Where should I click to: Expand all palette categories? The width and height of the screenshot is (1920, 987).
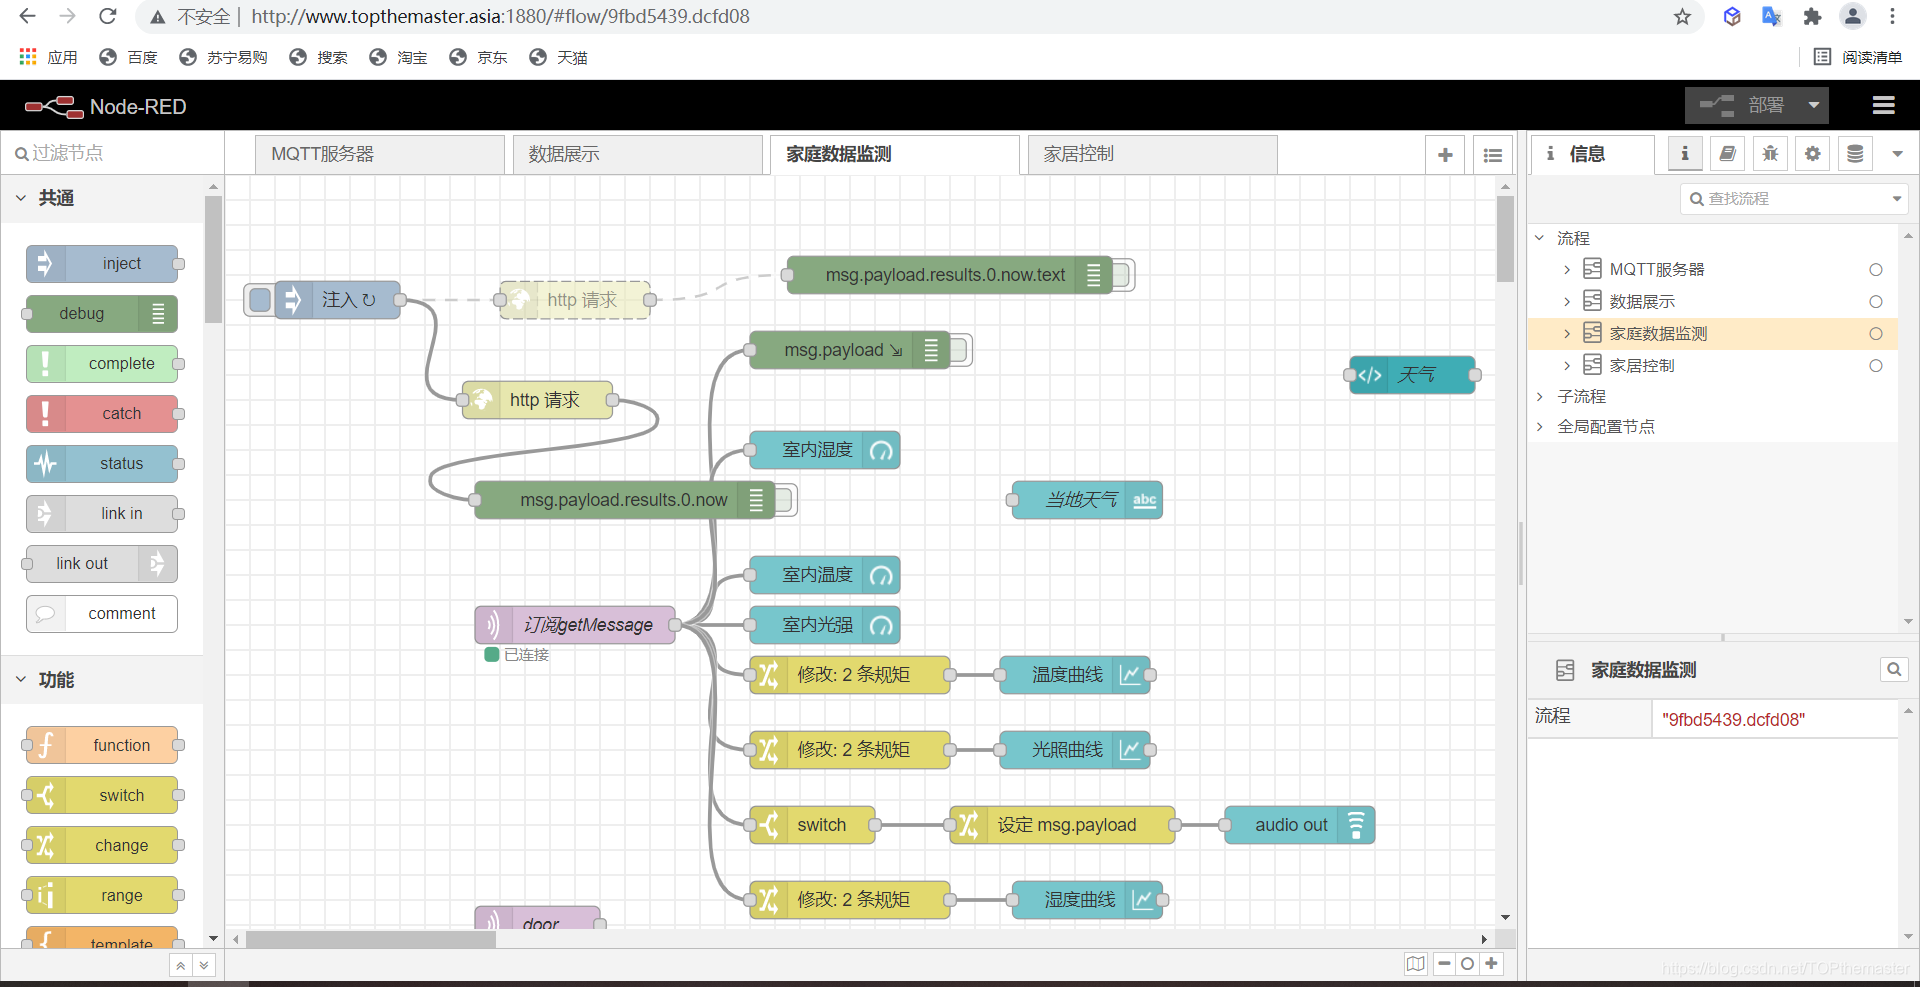pos(204,965)
